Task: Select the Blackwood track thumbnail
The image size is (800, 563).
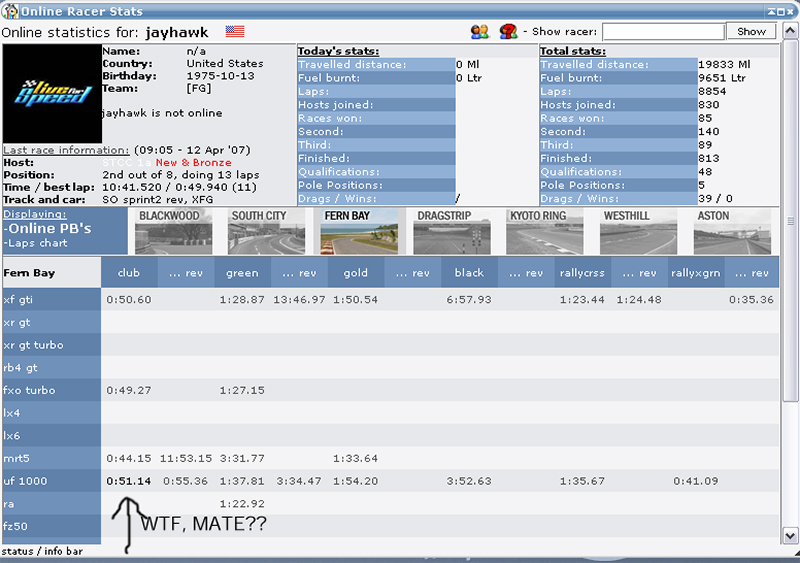Action: [x=173, y=231]
